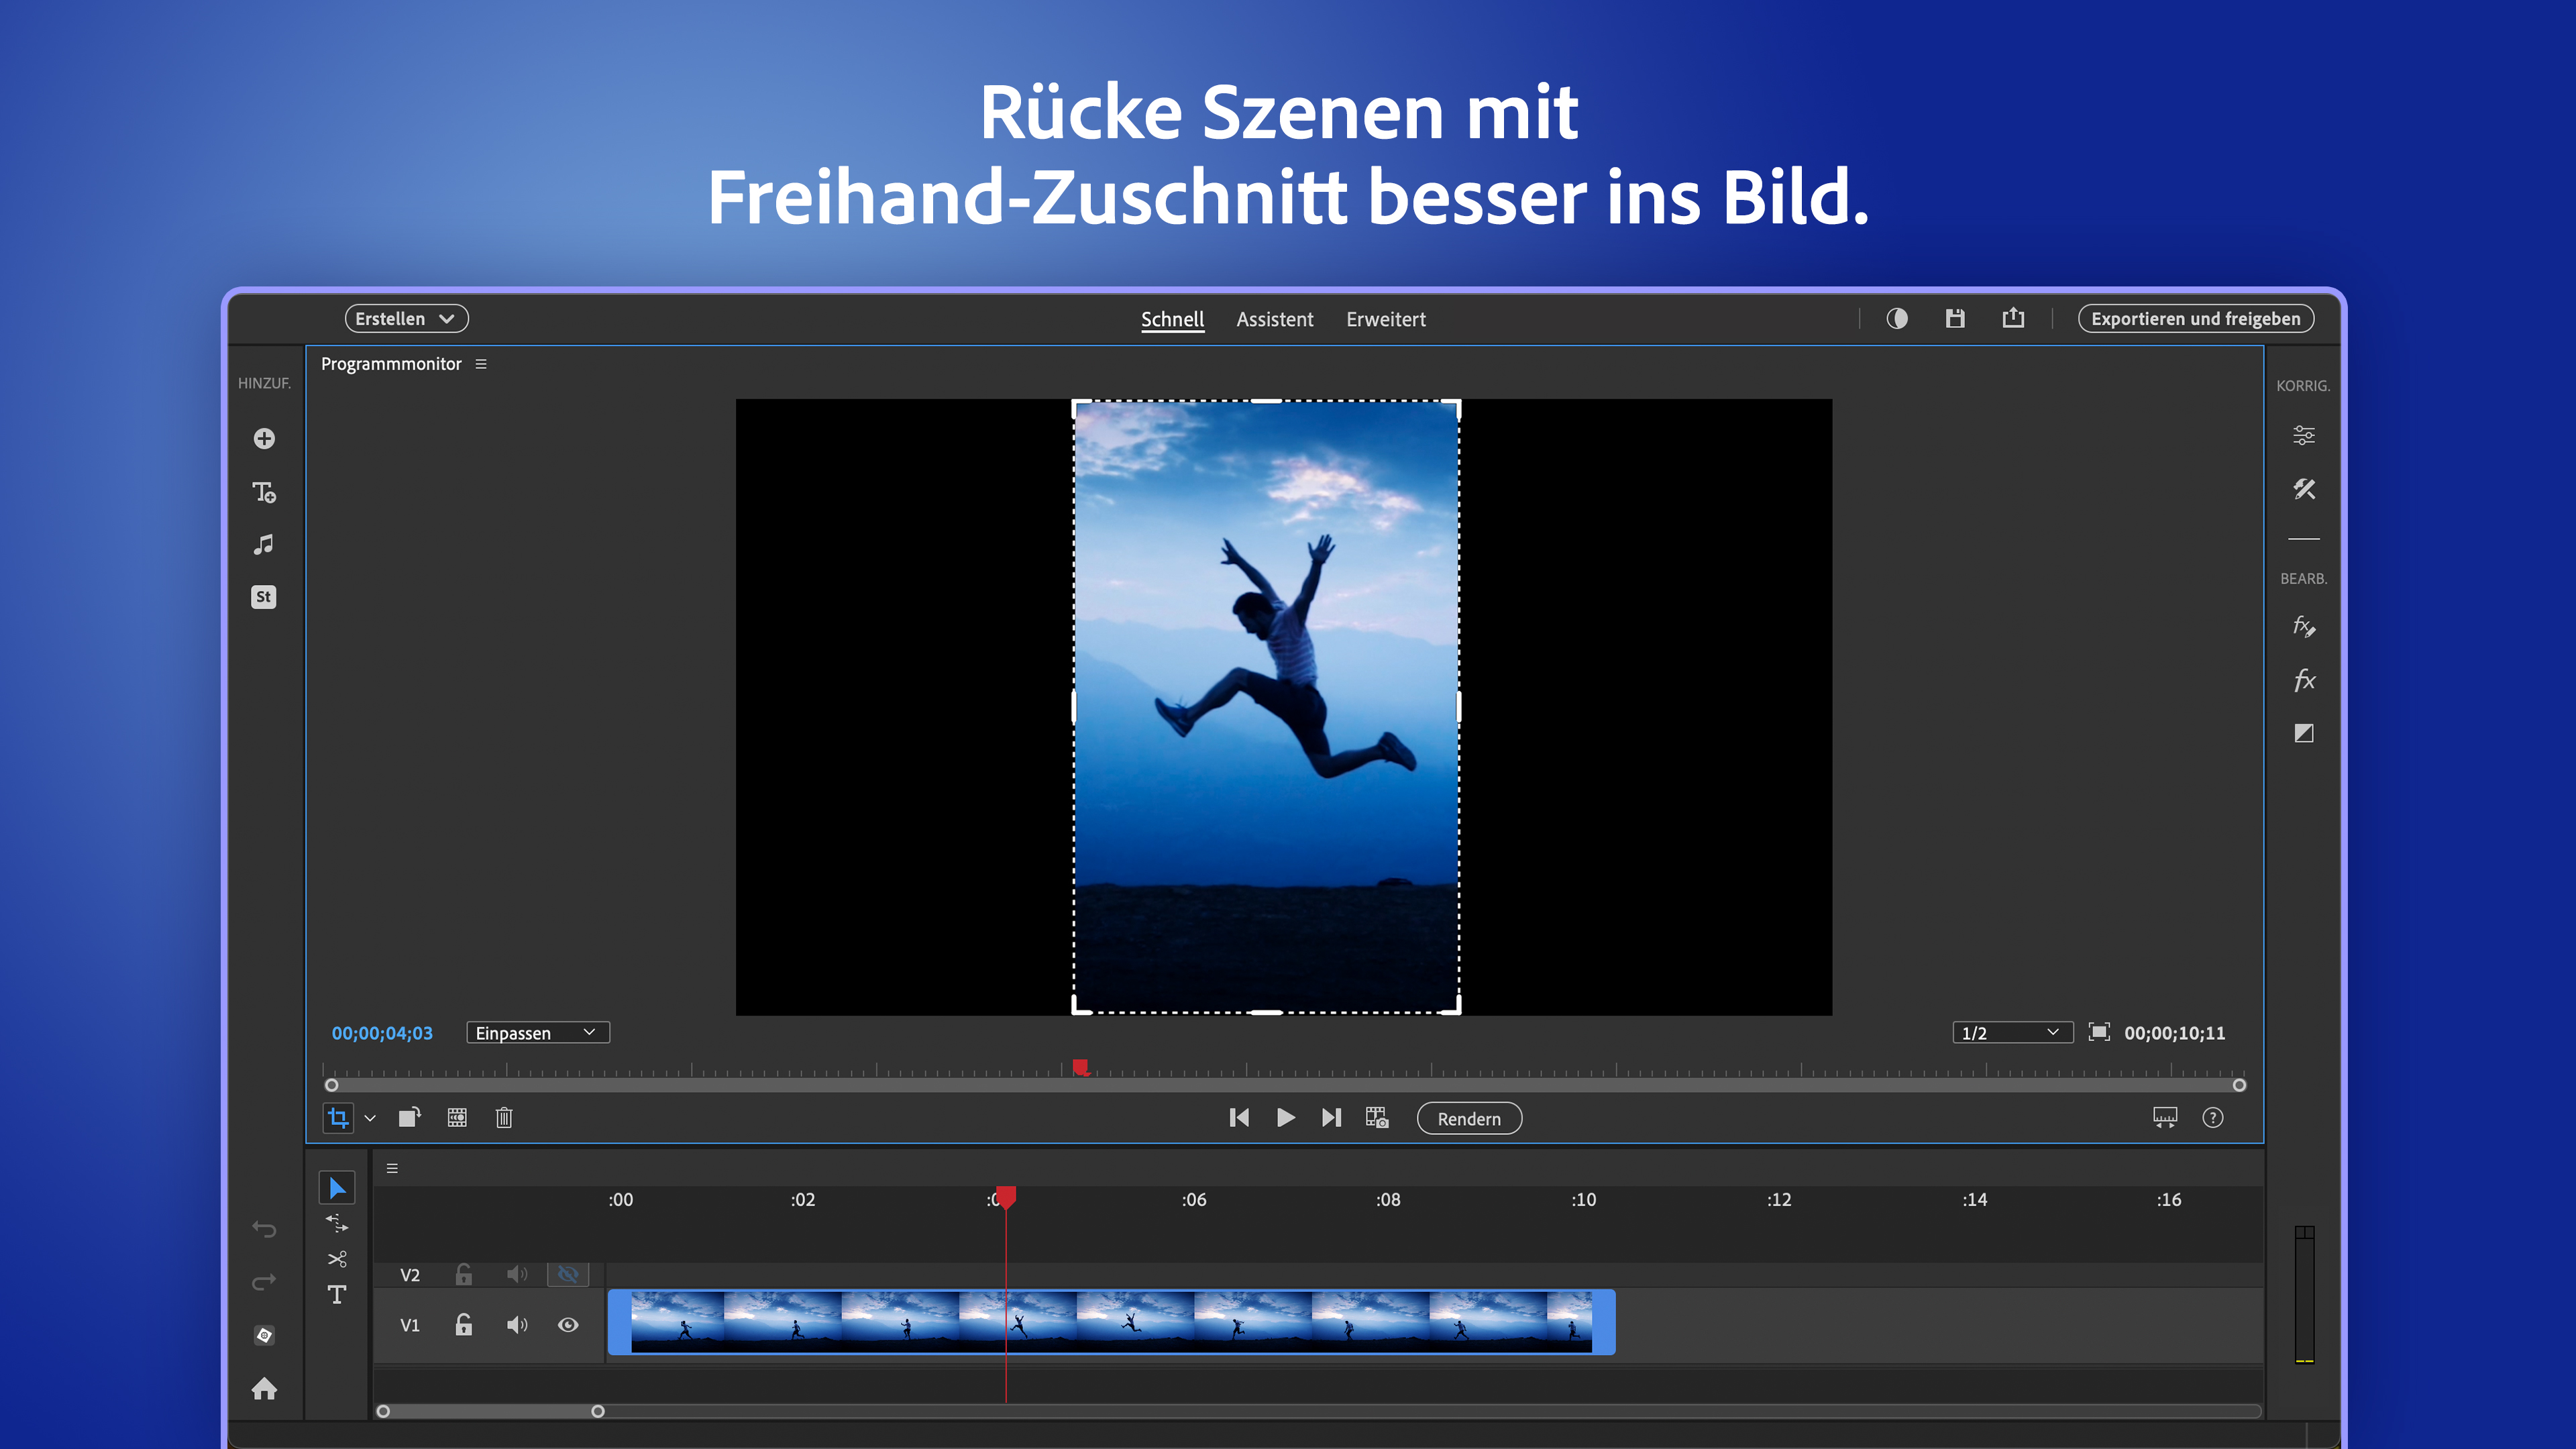Open the Erstellen dropdown
Viewport: 2576px width, 1449px height.
[406, 318]
